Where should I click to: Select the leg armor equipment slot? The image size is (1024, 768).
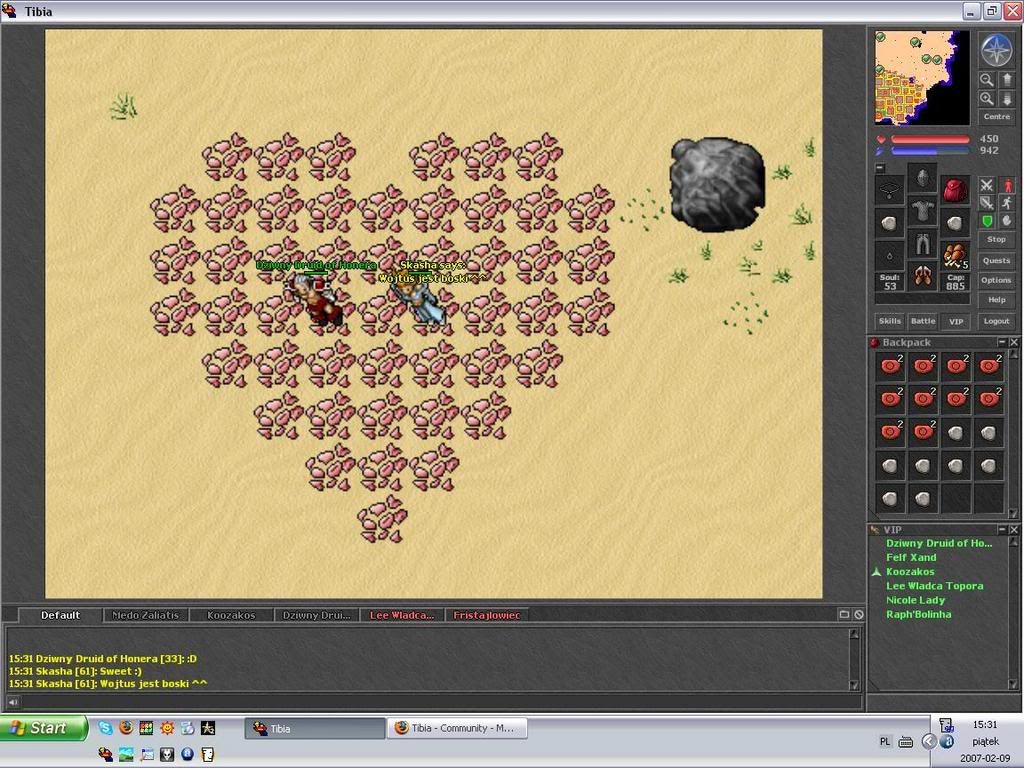click(922, 244)
